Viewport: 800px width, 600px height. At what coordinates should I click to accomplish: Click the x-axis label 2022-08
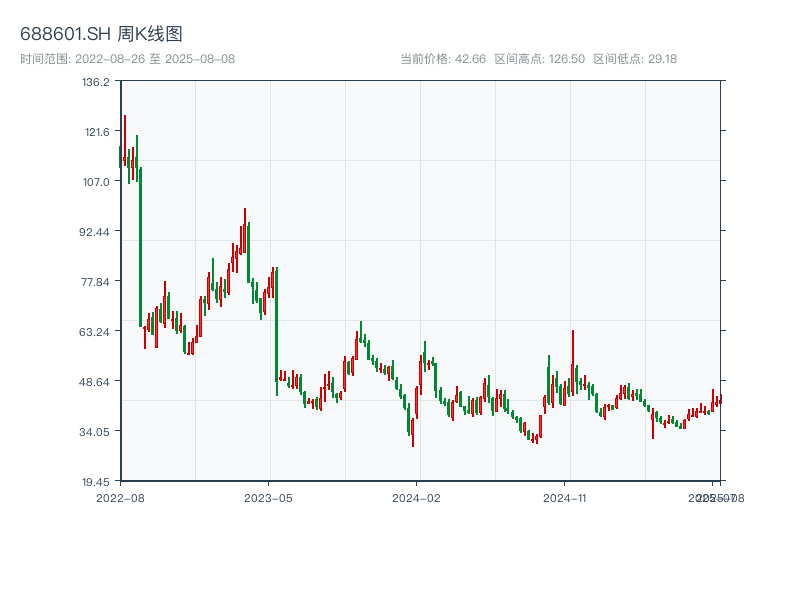[x=120, y=498]
